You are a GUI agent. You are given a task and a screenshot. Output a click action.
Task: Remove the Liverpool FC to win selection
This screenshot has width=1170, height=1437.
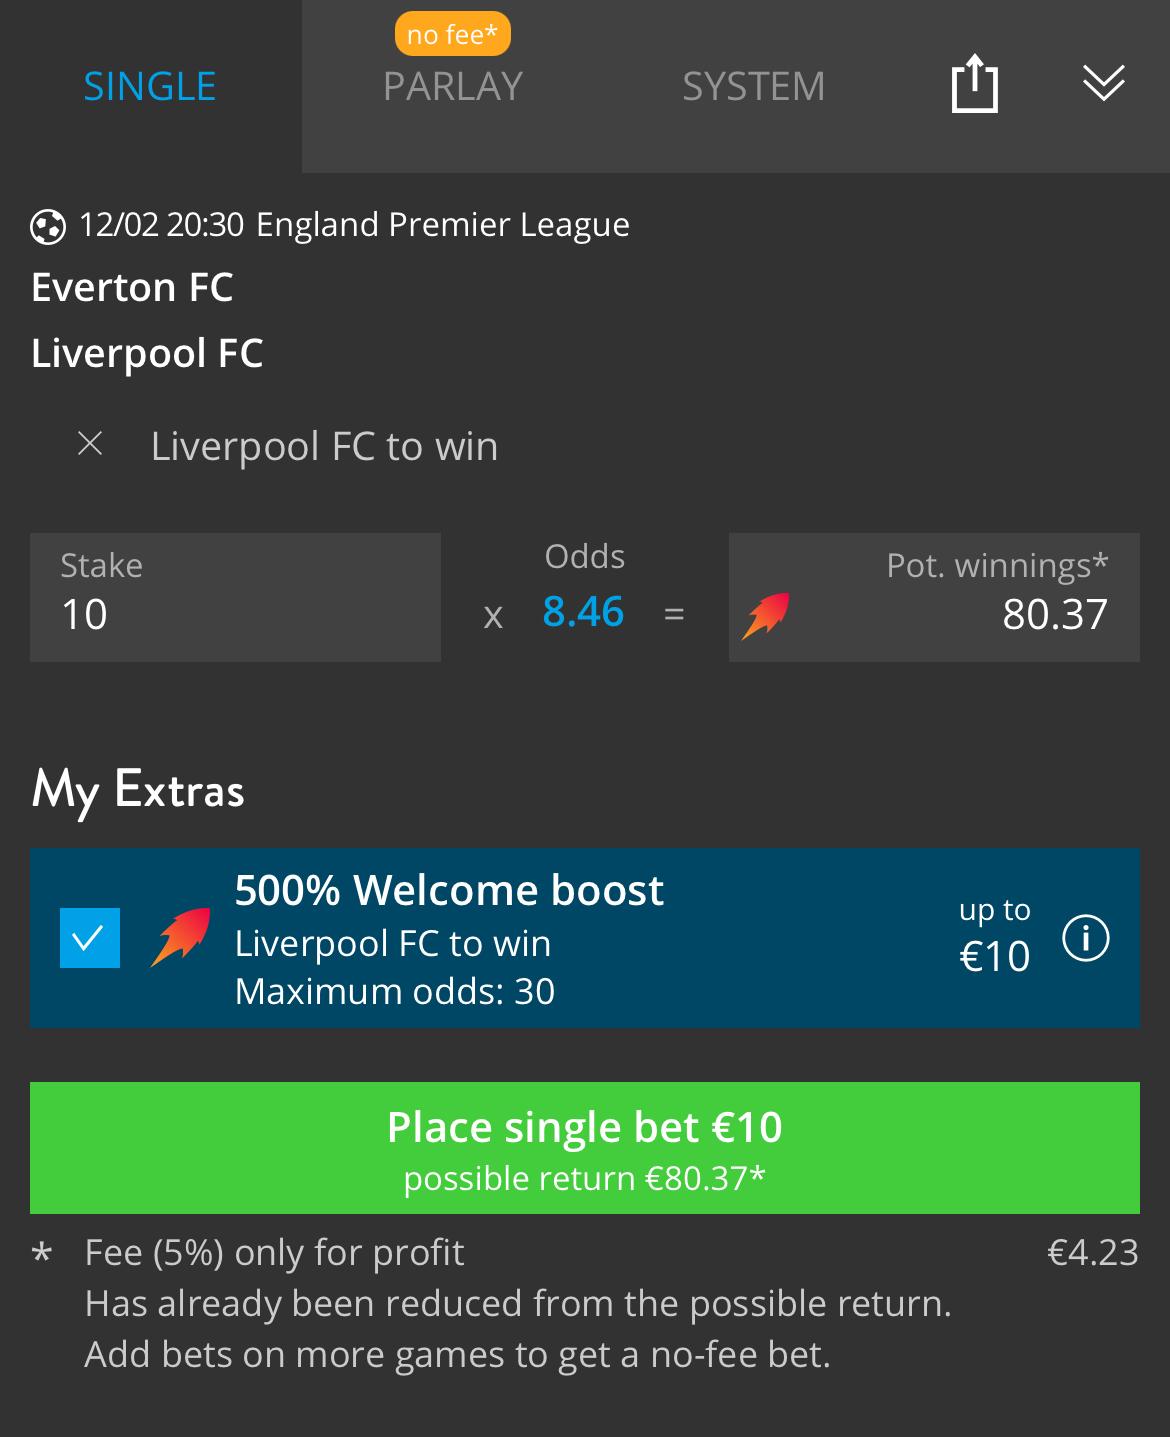pos(90,444)
